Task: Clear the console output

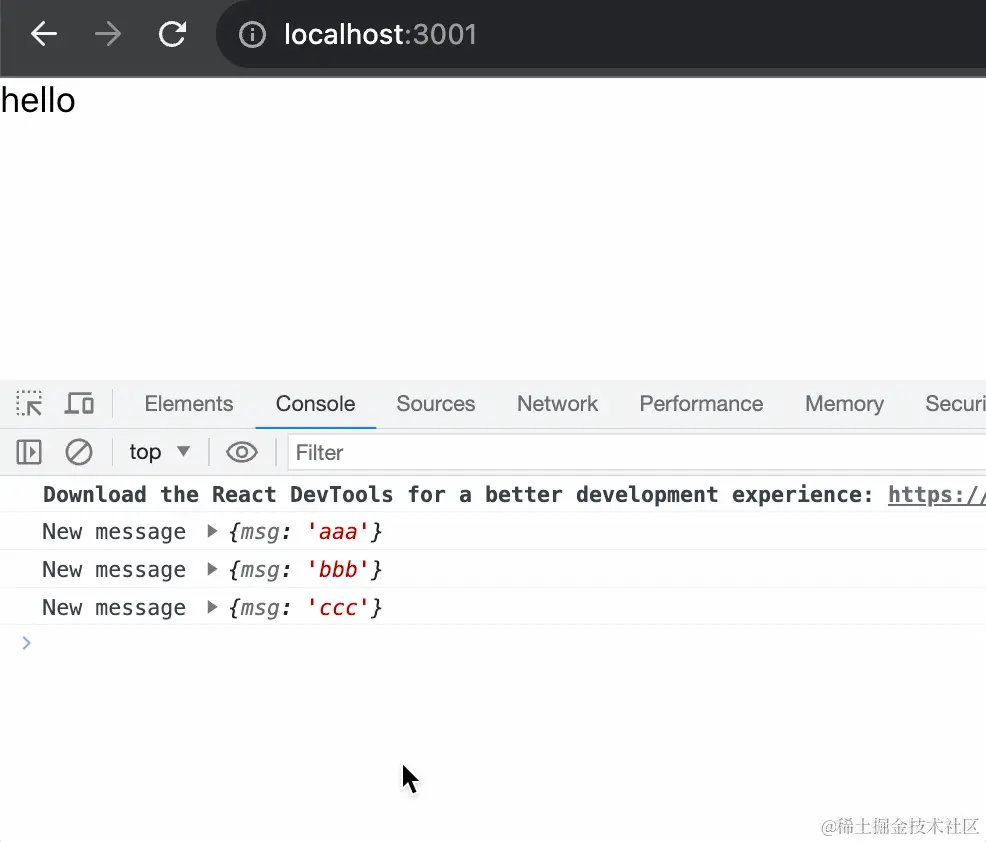Action: click(x=79, y=452)
